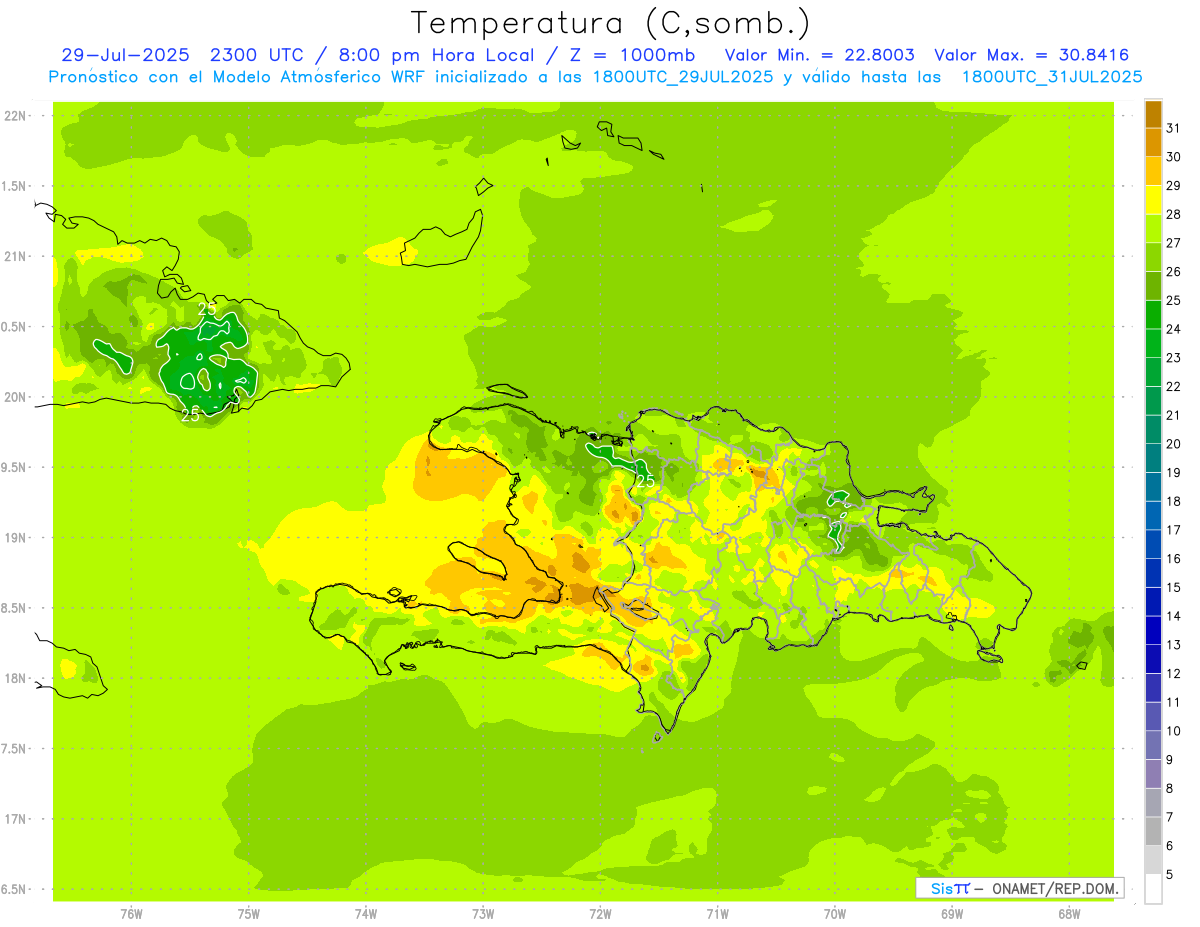Click the 22N latitude label

tap(16, 116)
